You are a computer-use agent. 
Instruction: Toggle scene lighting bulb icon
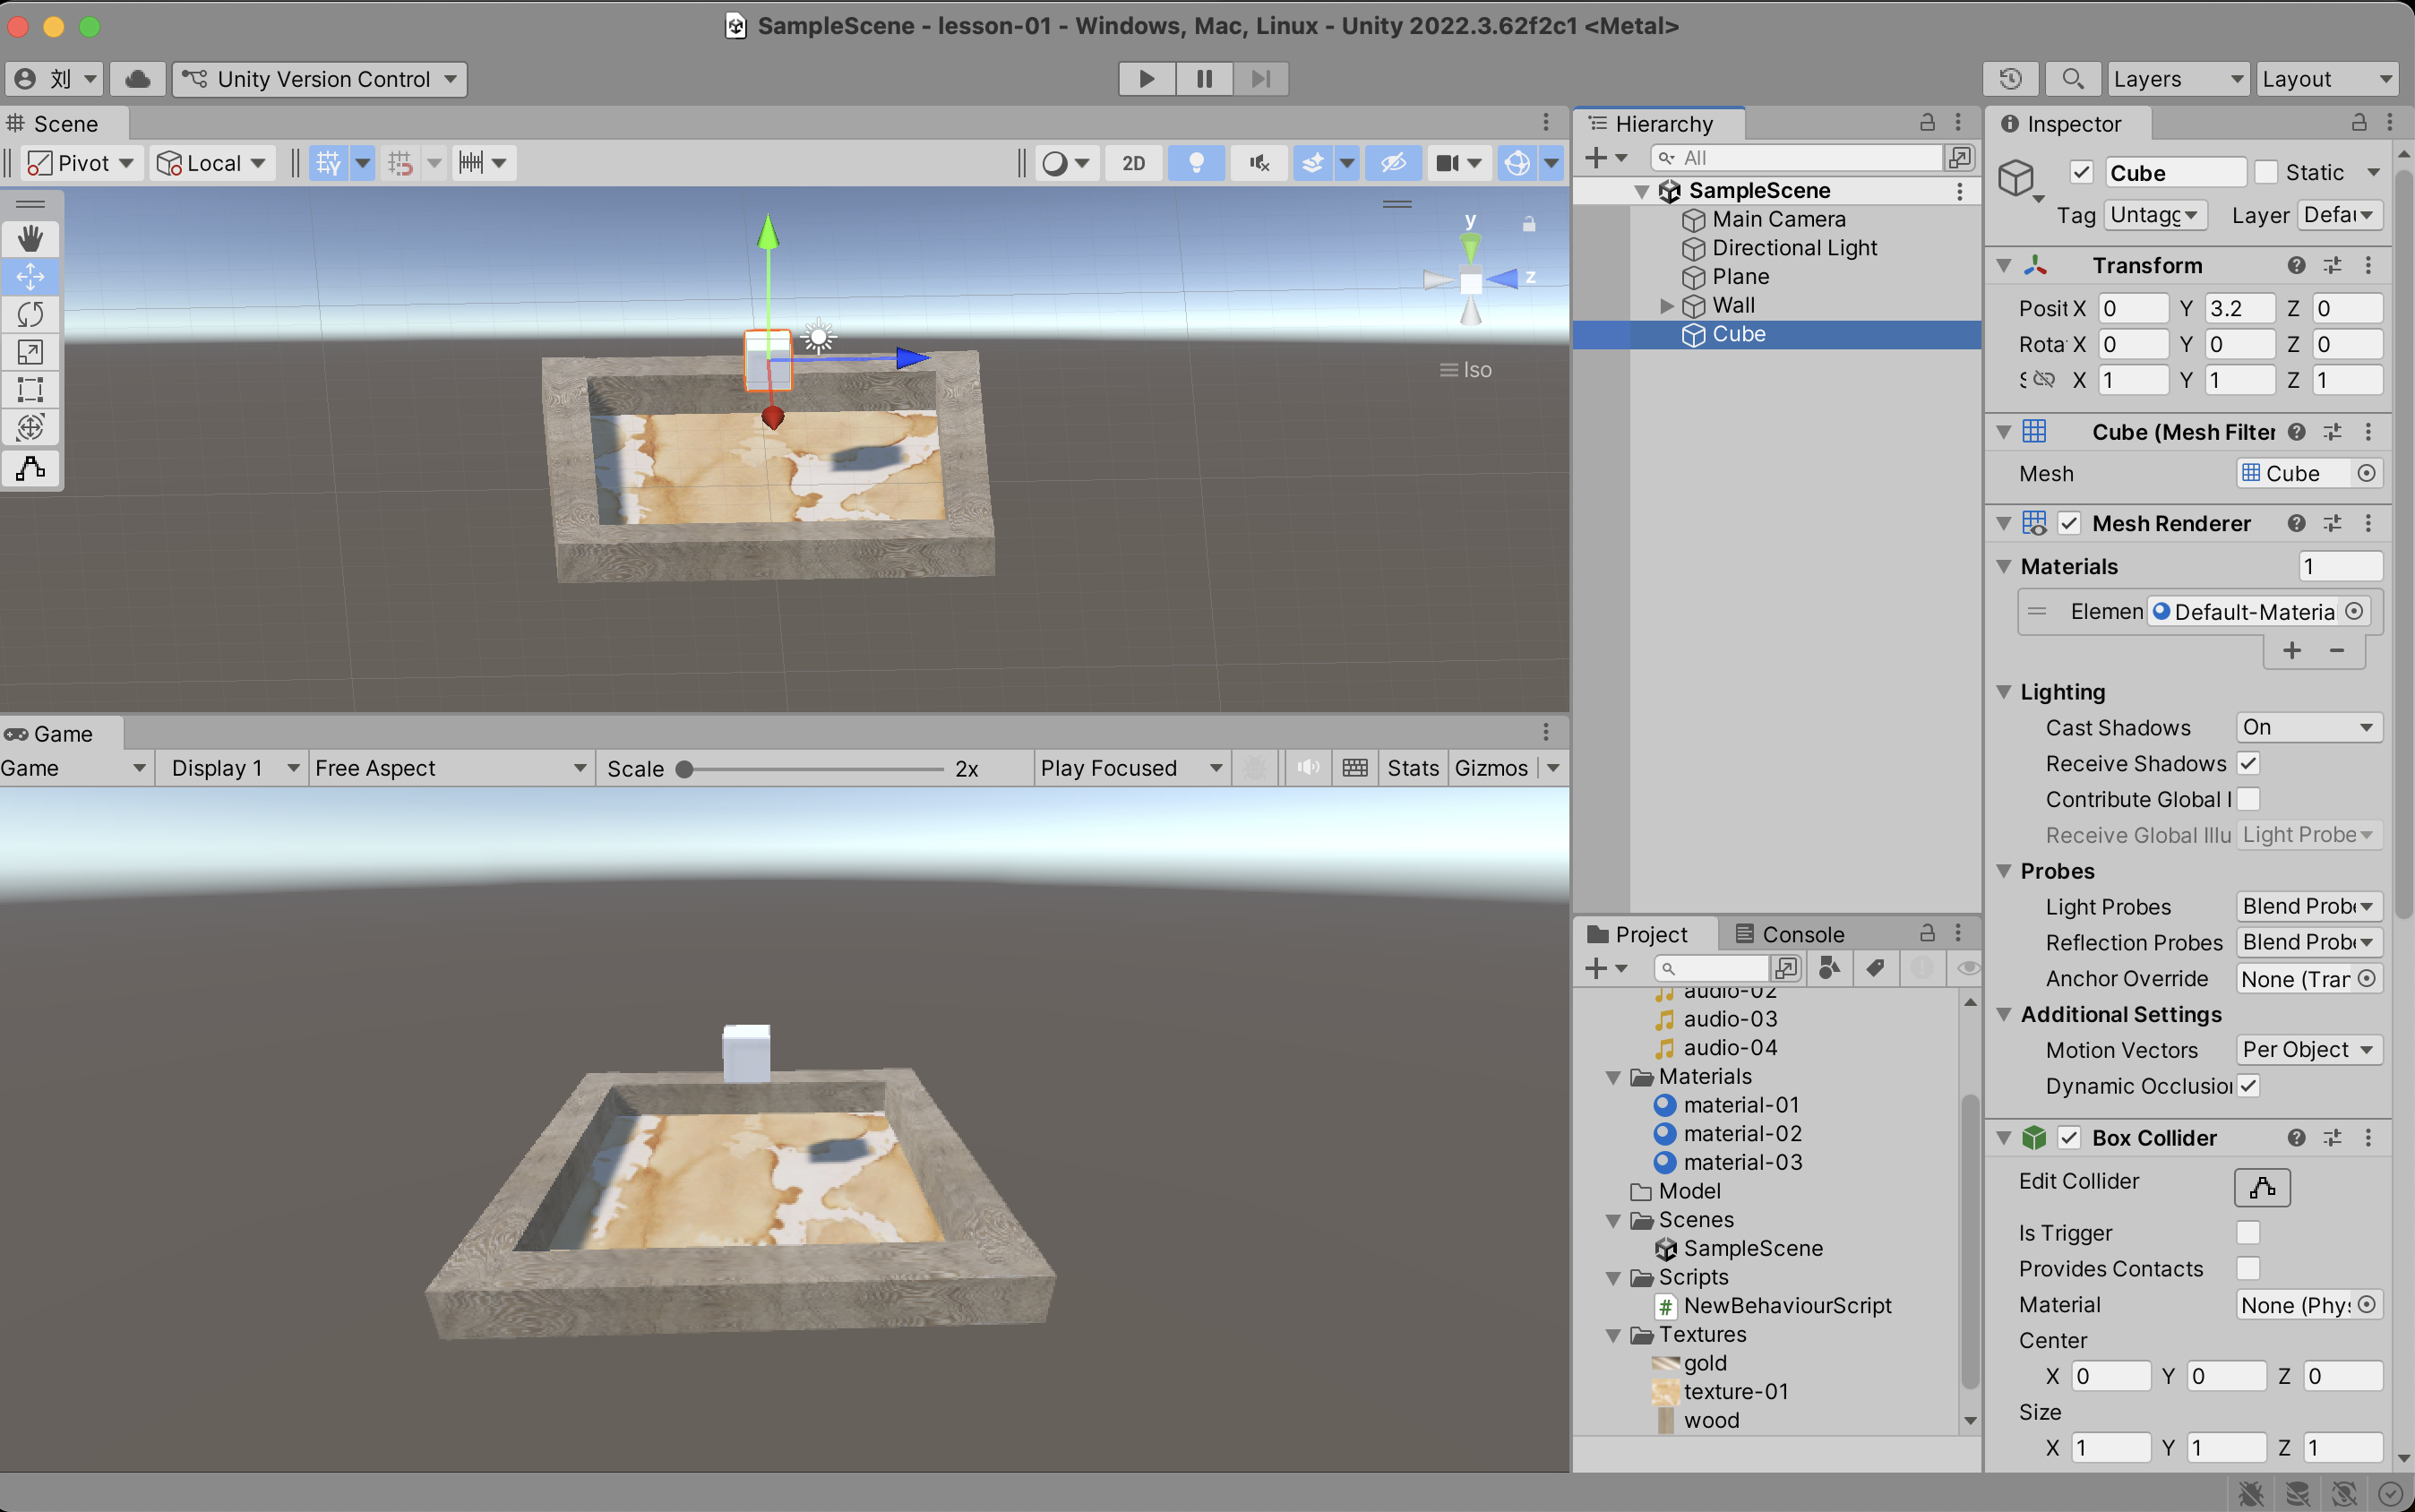[x=1195, y=163]
